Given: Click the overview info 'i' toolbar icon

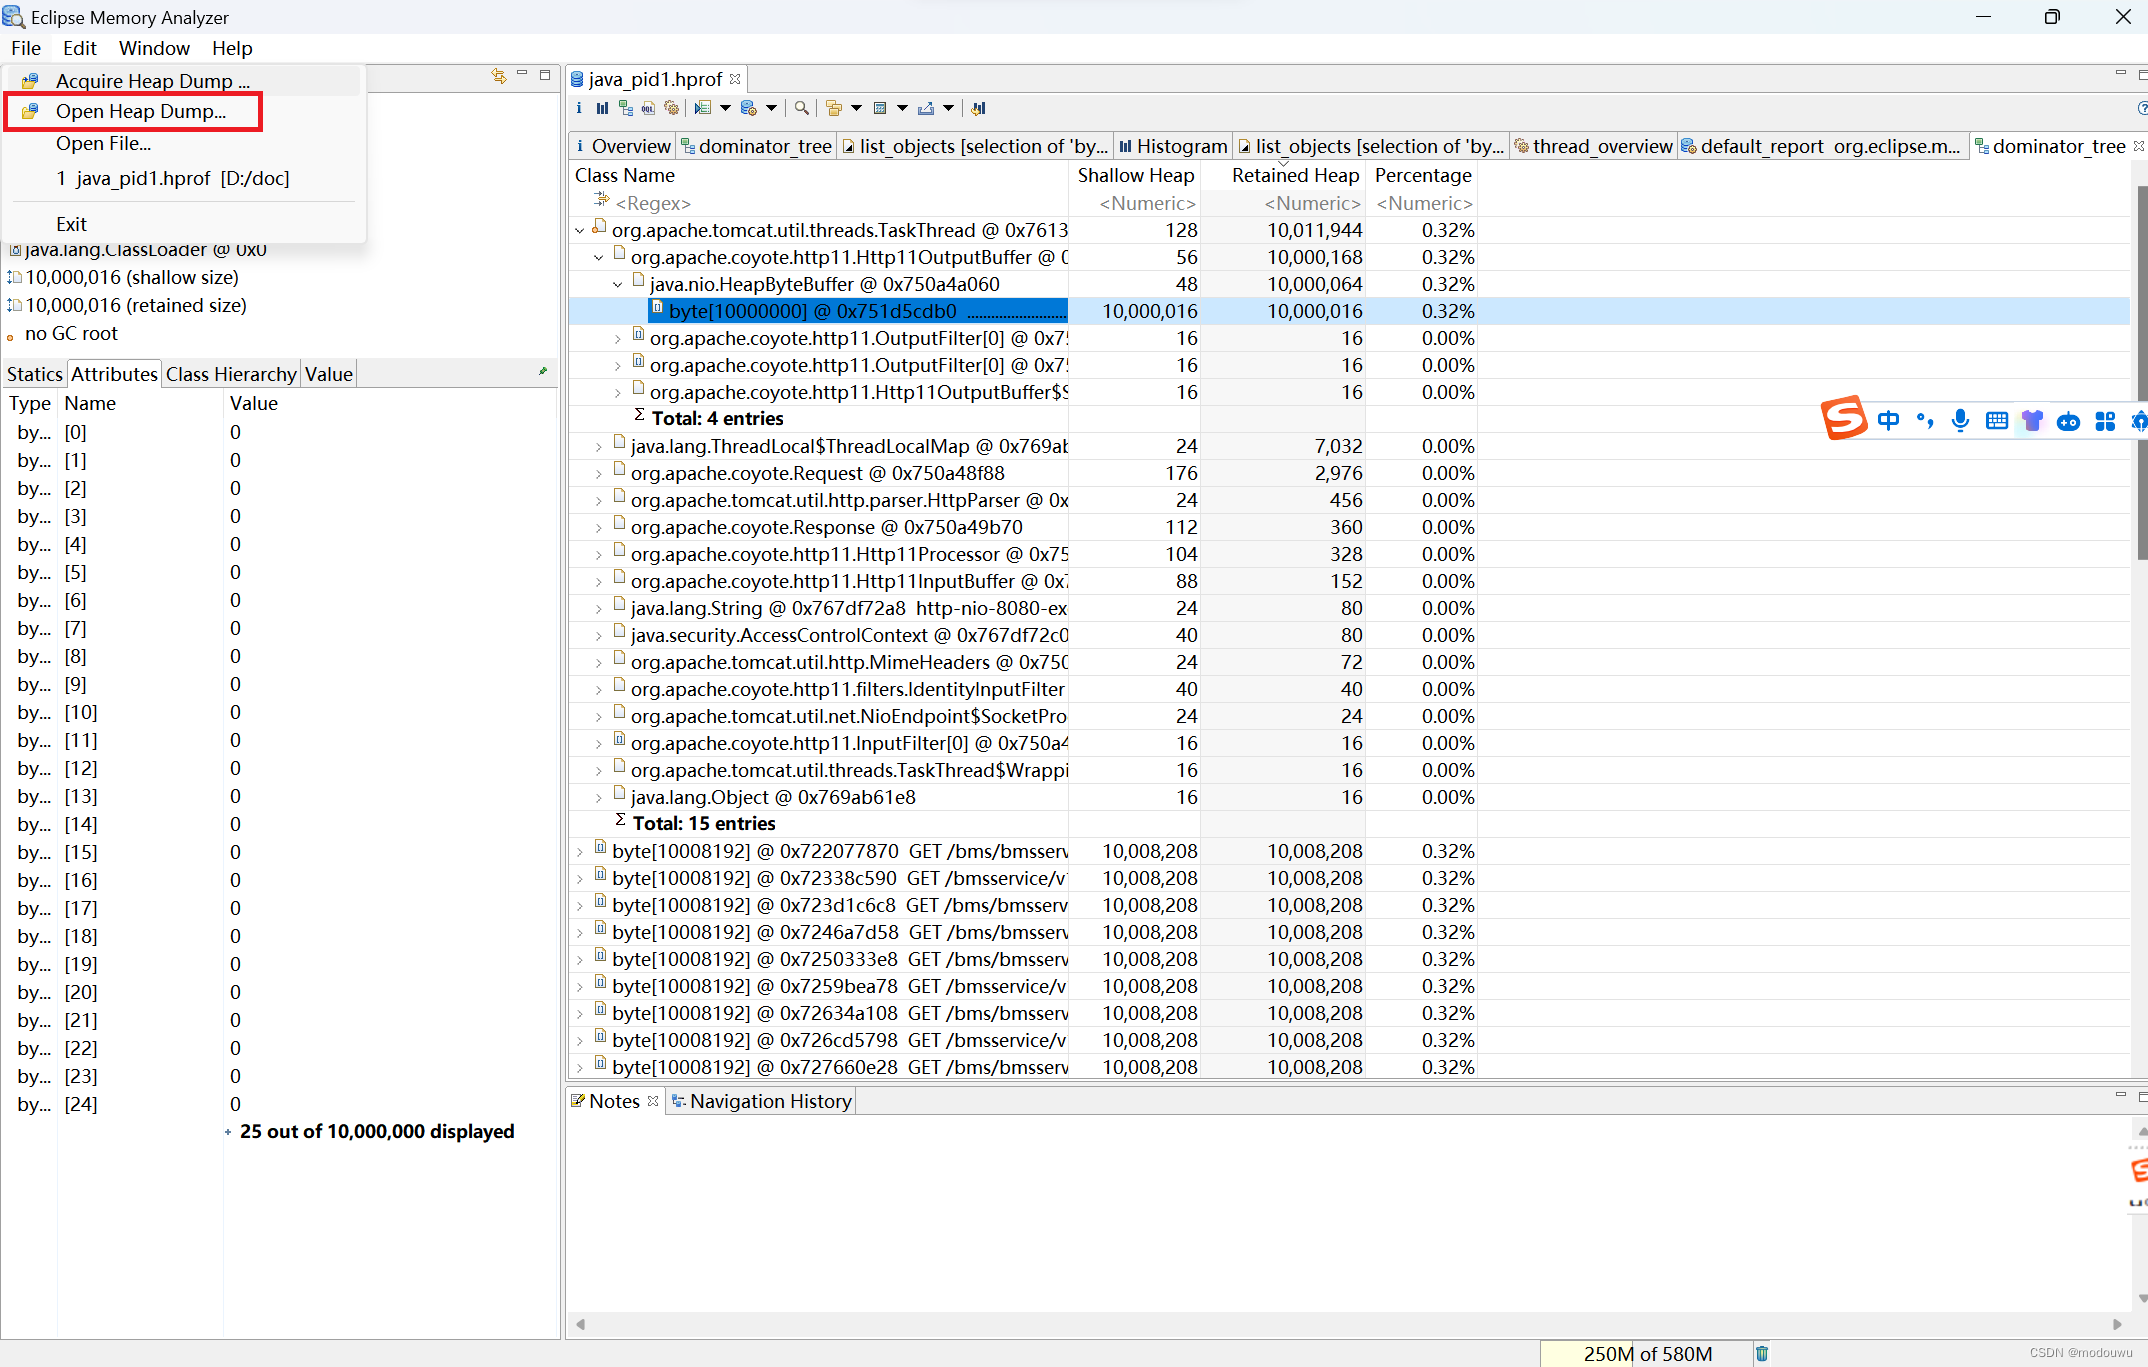Looking at the screenshot, I should [579, 108].
